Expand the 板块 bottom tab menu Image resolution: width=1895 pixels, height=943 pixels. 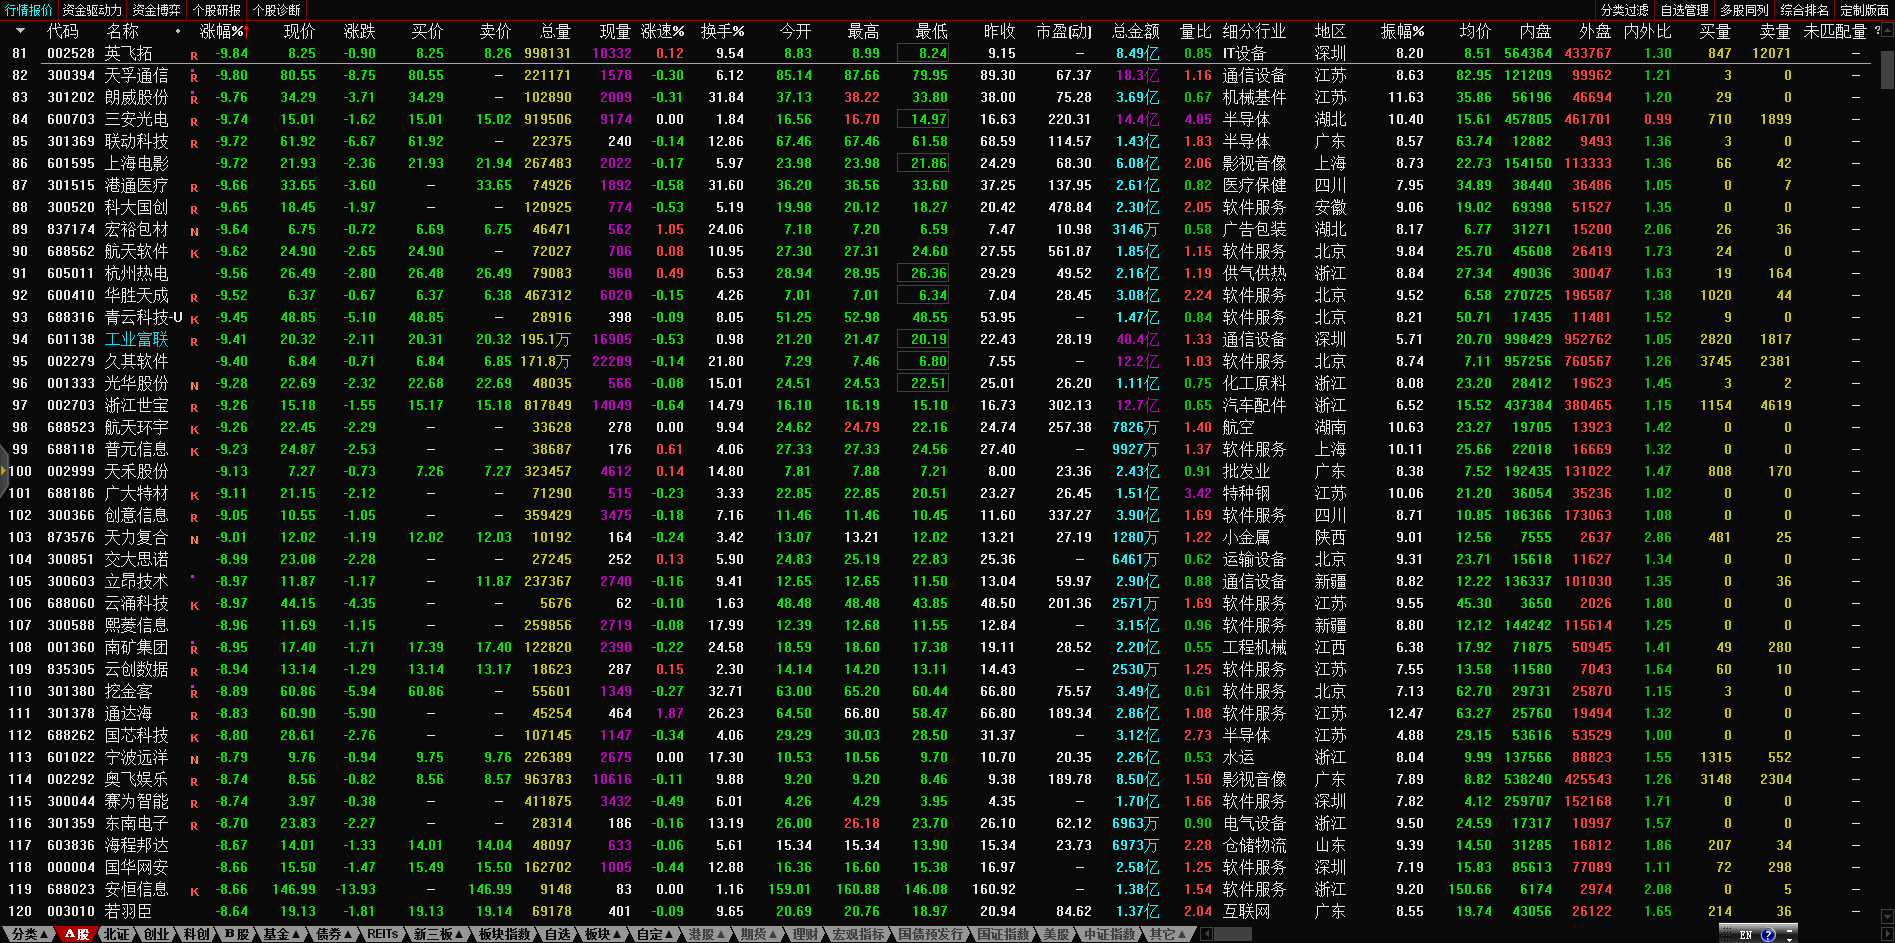tap(602, 934)
